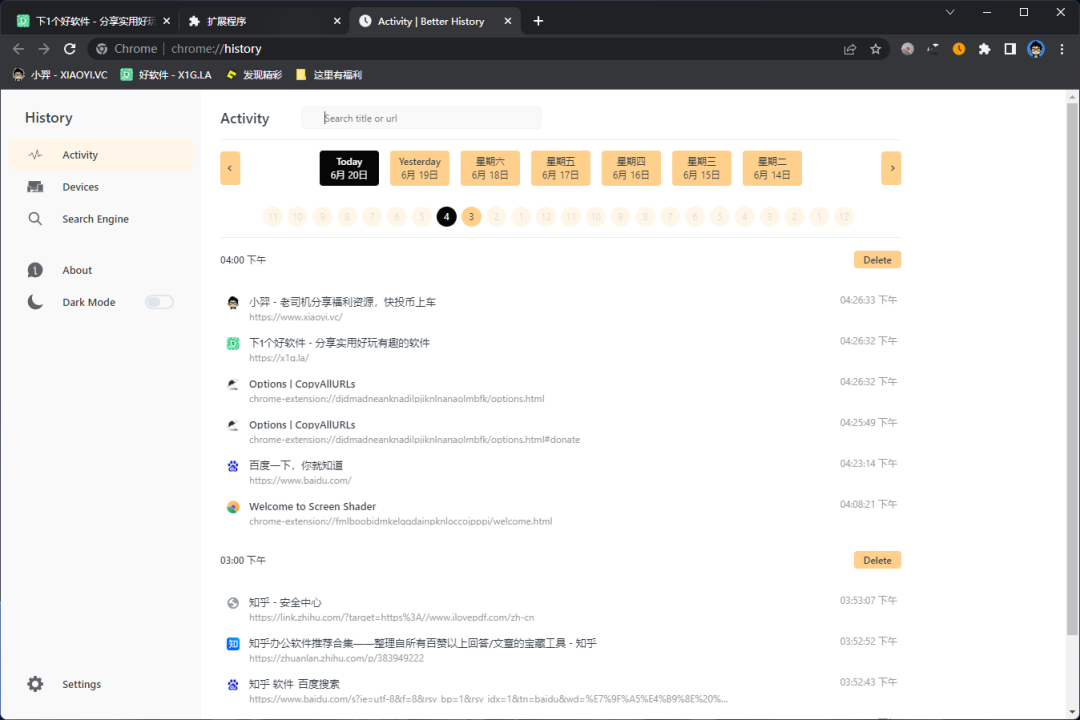This screenshot has width=1080, height=720.
Task: Go to previous dates with left arrow
Action: tap(230, 168)
